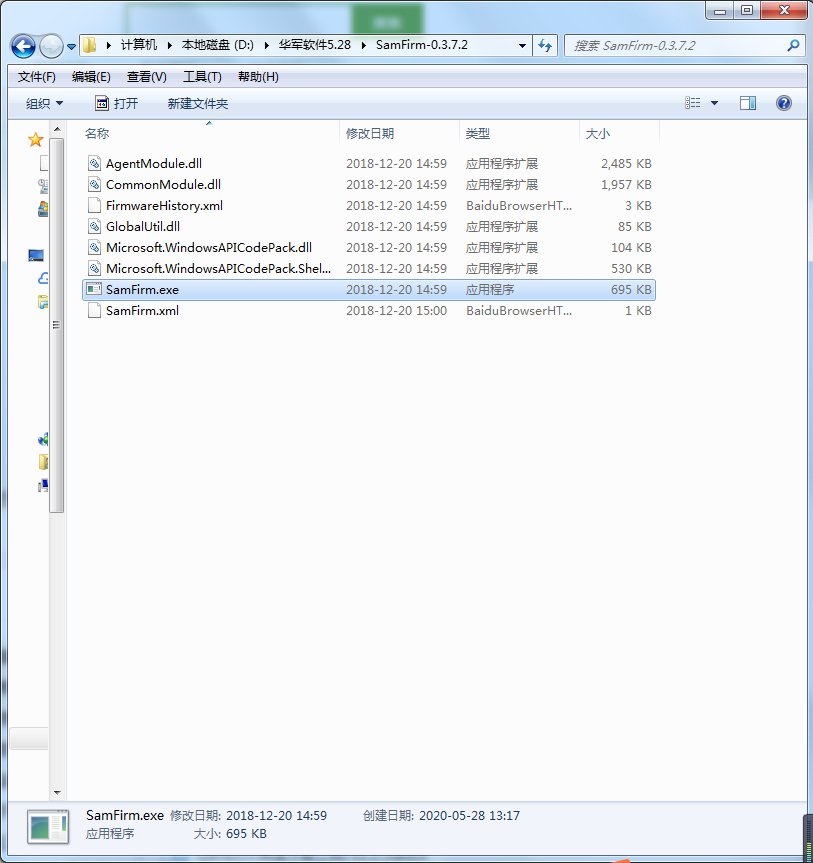Toggle the preview pane icon

(x=747, y=103)
